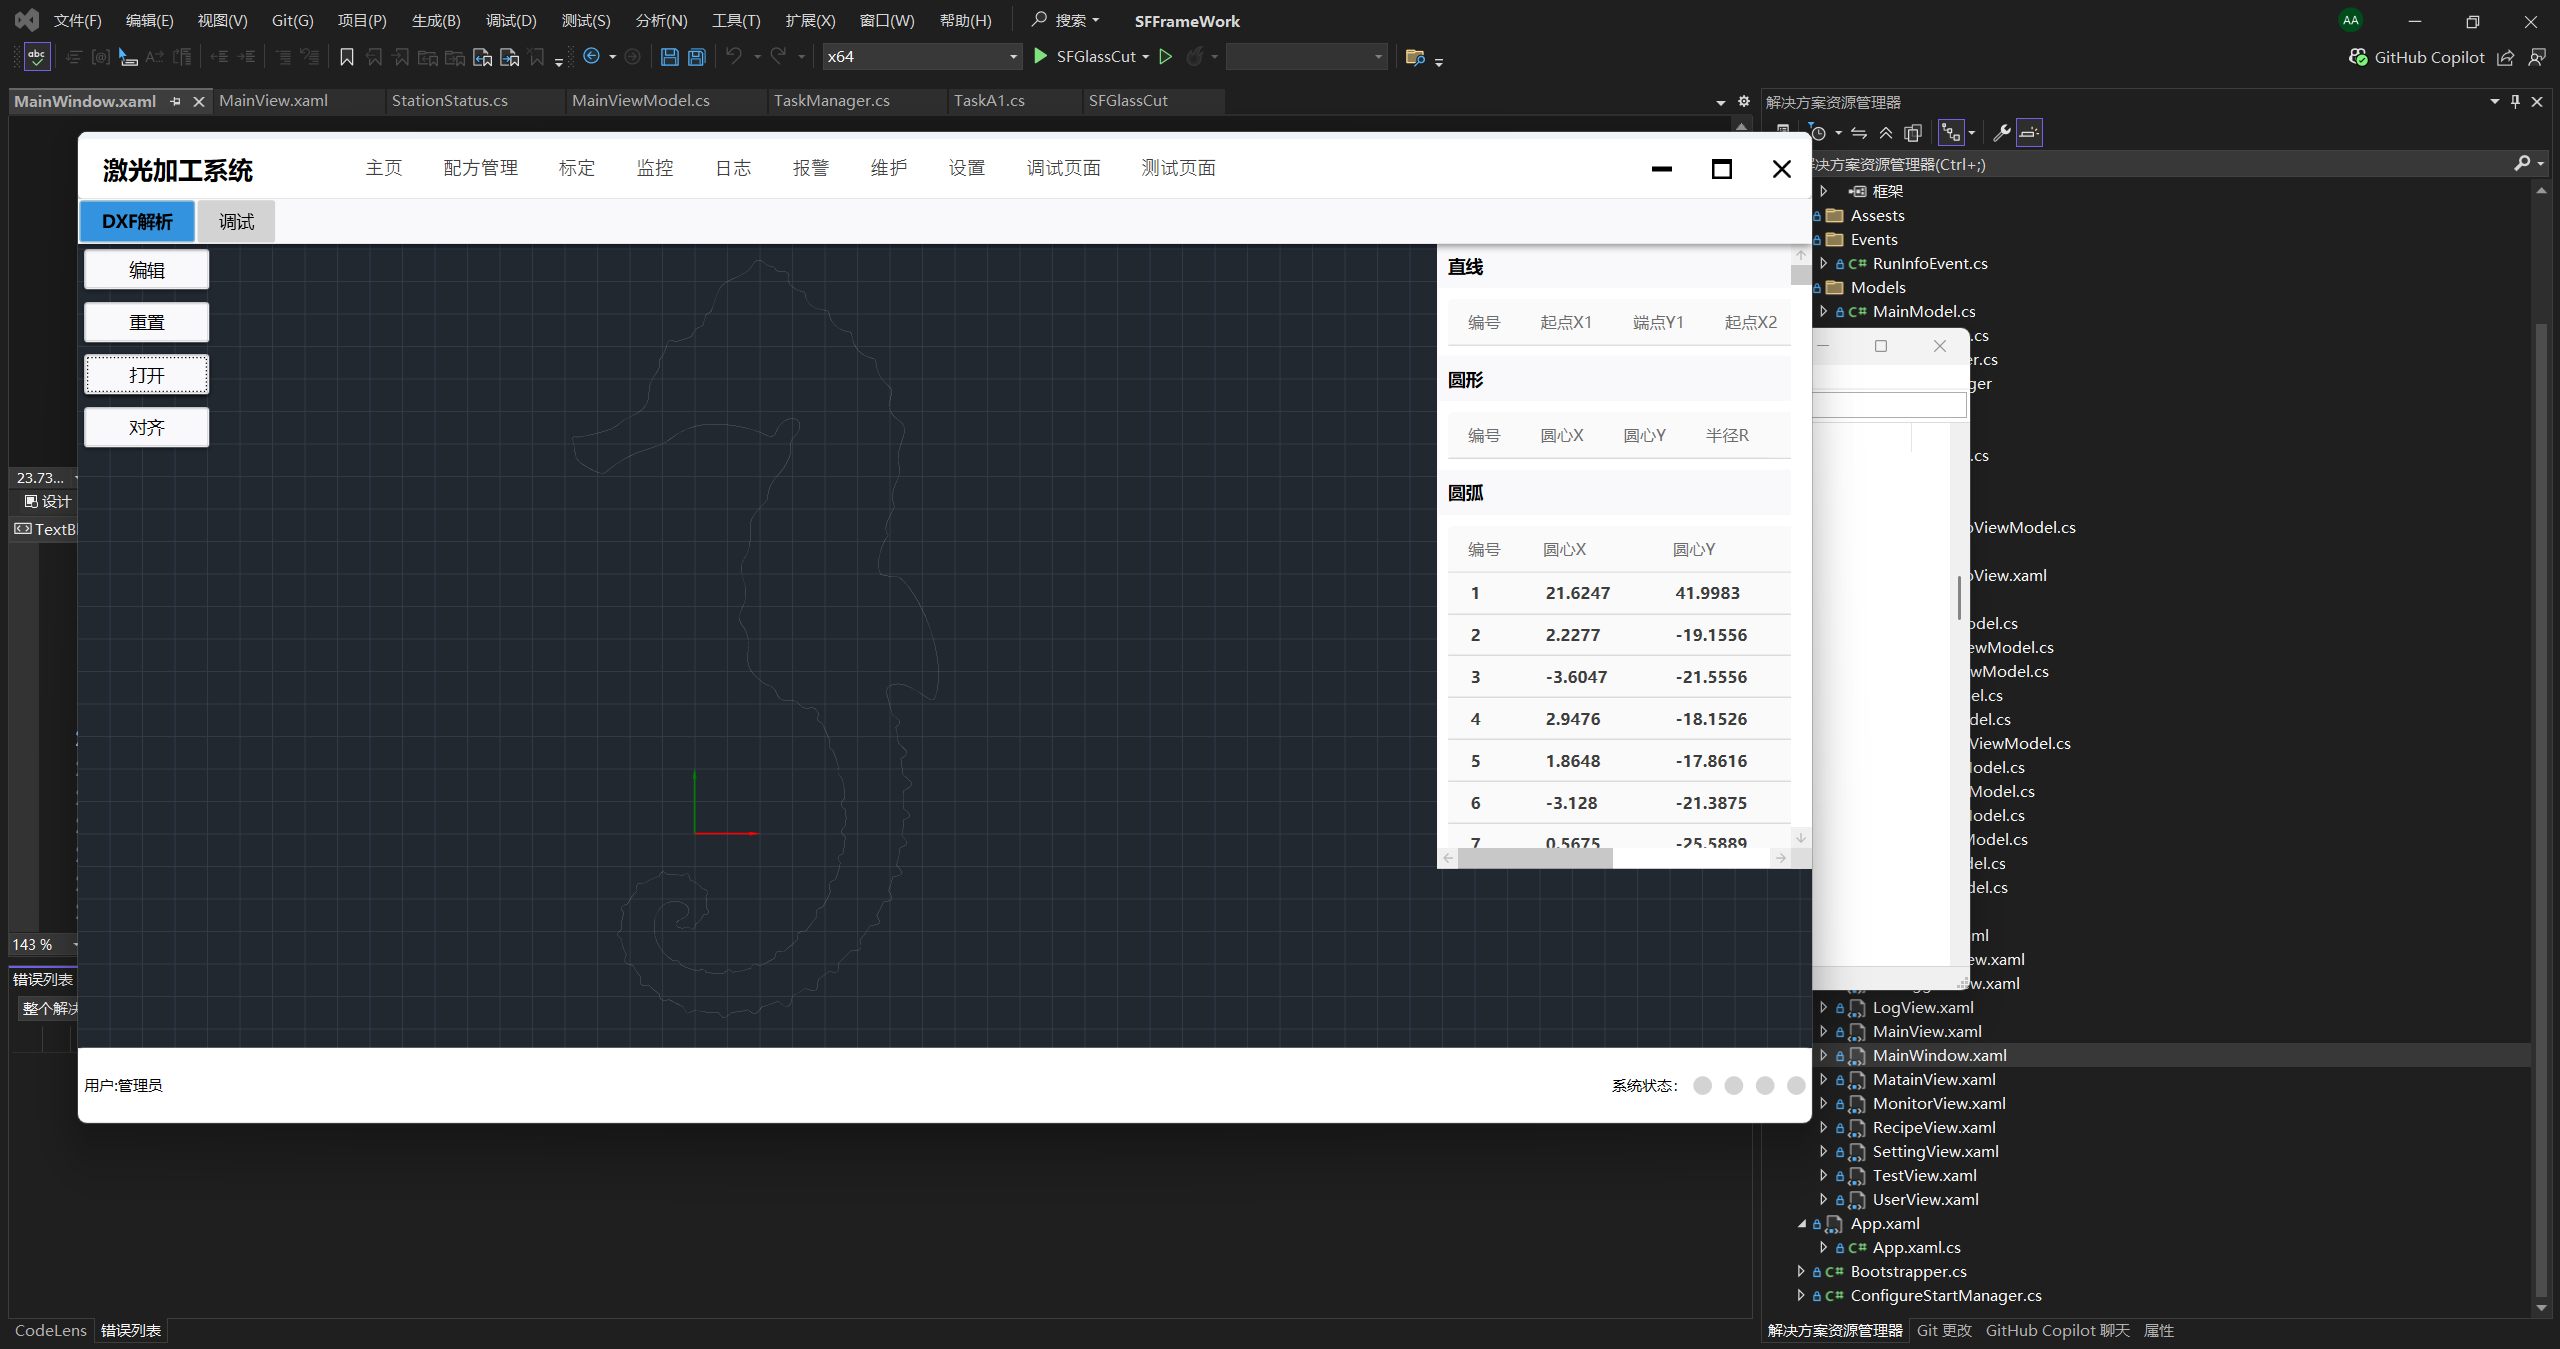Start SFGlassCut with green play icon
The height and width of the screenshot is (1349, 2560).
(x=1041, y=57)
